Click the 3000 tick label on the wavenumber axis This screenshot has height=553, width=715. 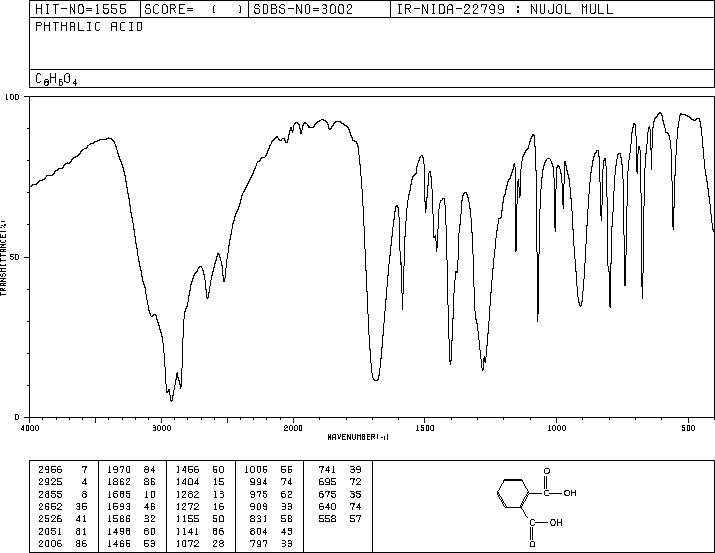(x=161, y=428)
